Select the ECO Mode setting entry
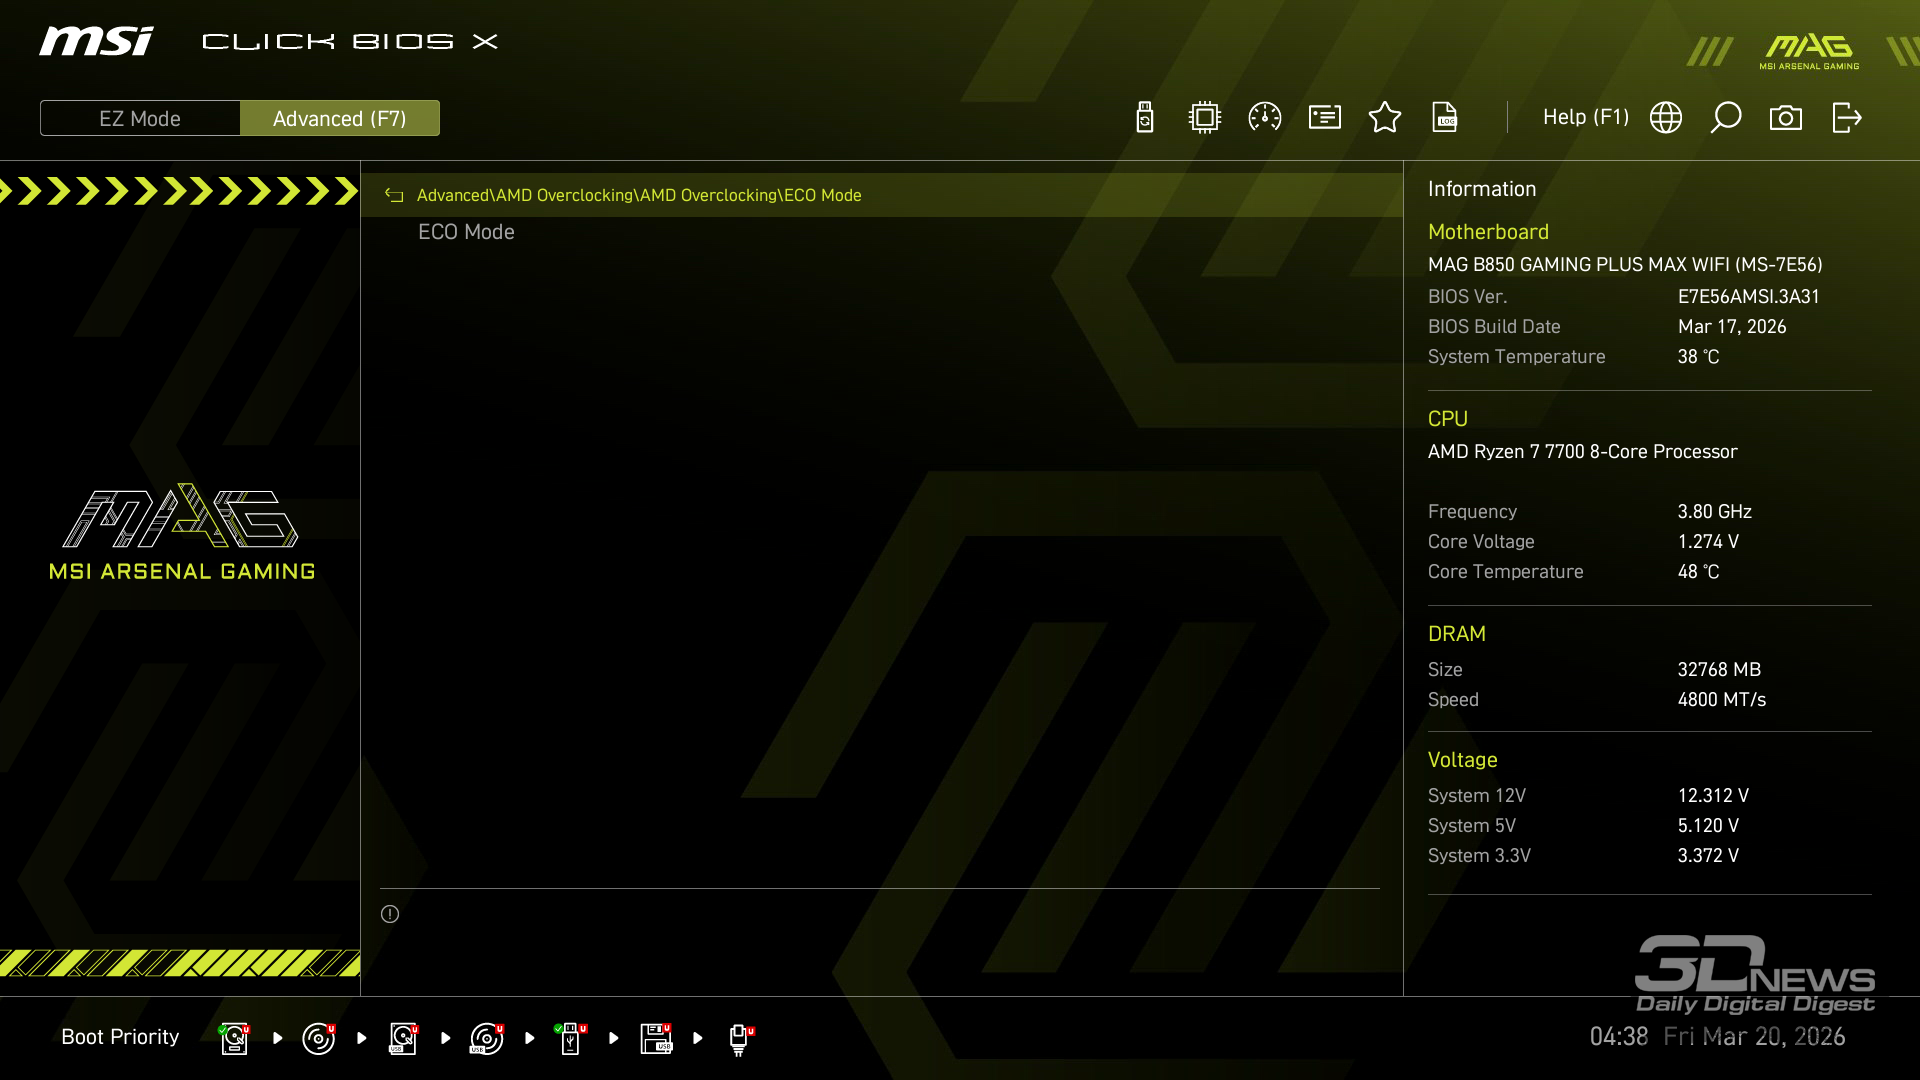1920x1080 pixels. [x=466, y=232]
